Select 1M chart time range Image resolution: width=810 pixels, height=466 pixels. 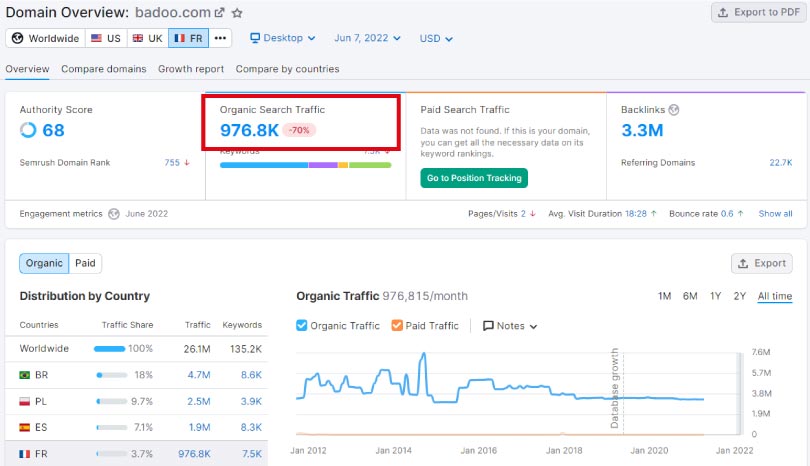click(664, 296)
